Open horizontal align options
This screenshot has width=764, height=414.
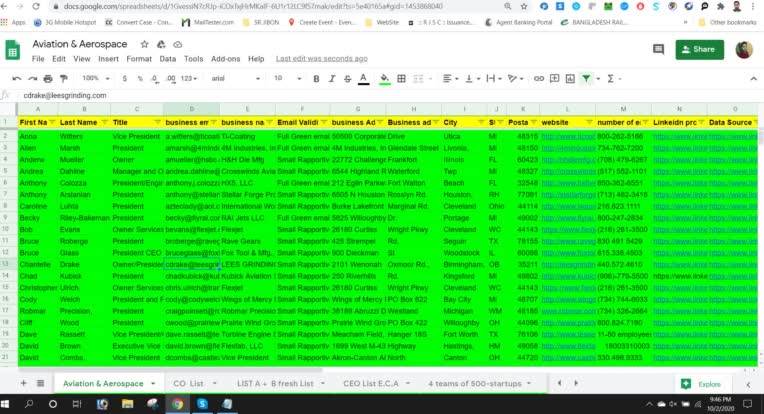coord(449,78)
